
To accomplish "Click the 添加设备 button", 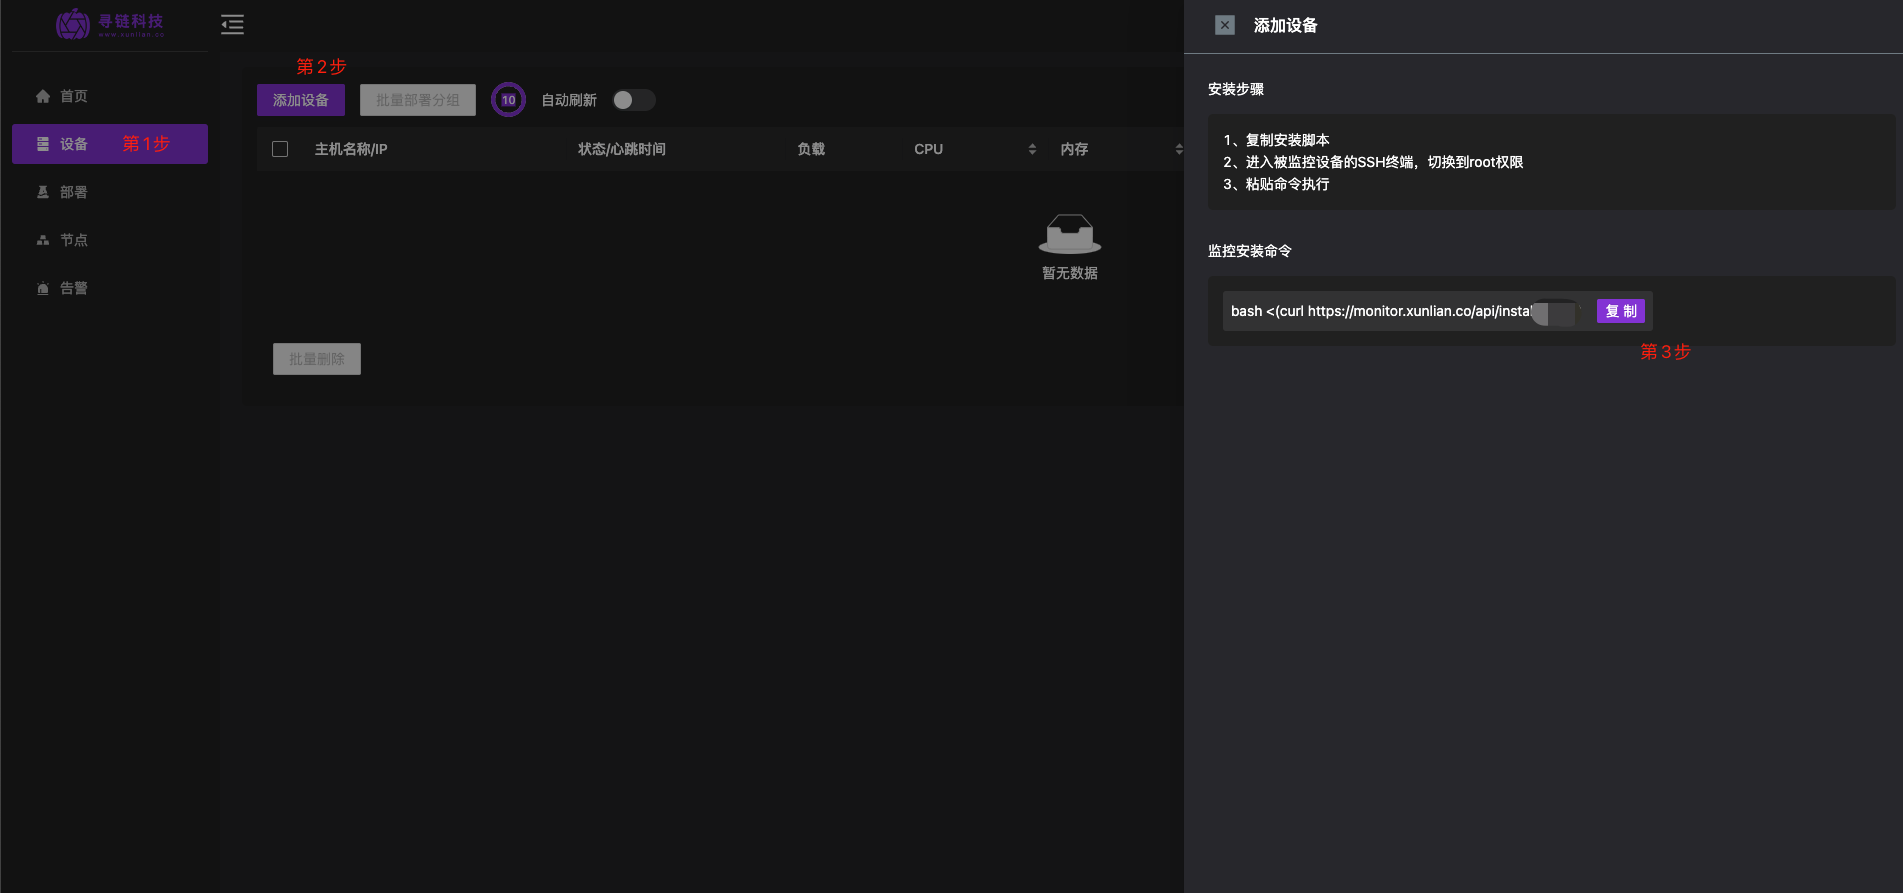I will coord(300,100).
